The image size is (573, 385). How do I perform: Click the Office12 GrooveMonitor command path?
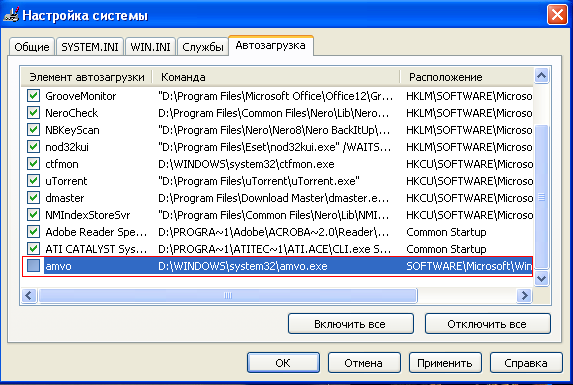coord(276,96)
